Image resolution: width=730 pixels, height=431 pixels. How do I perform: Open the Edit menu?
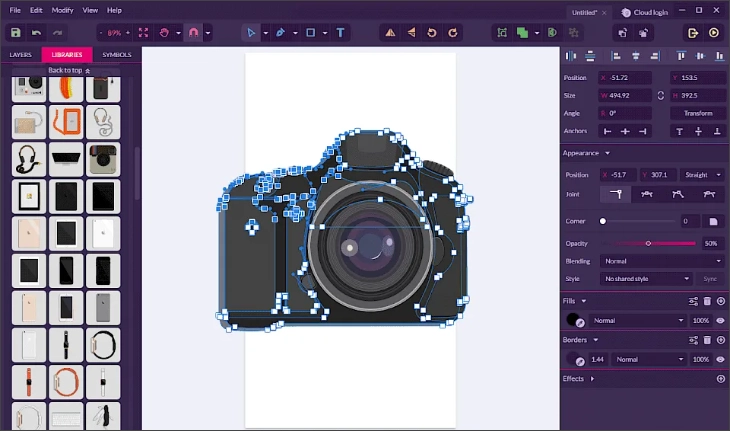(x=36, y=10)
